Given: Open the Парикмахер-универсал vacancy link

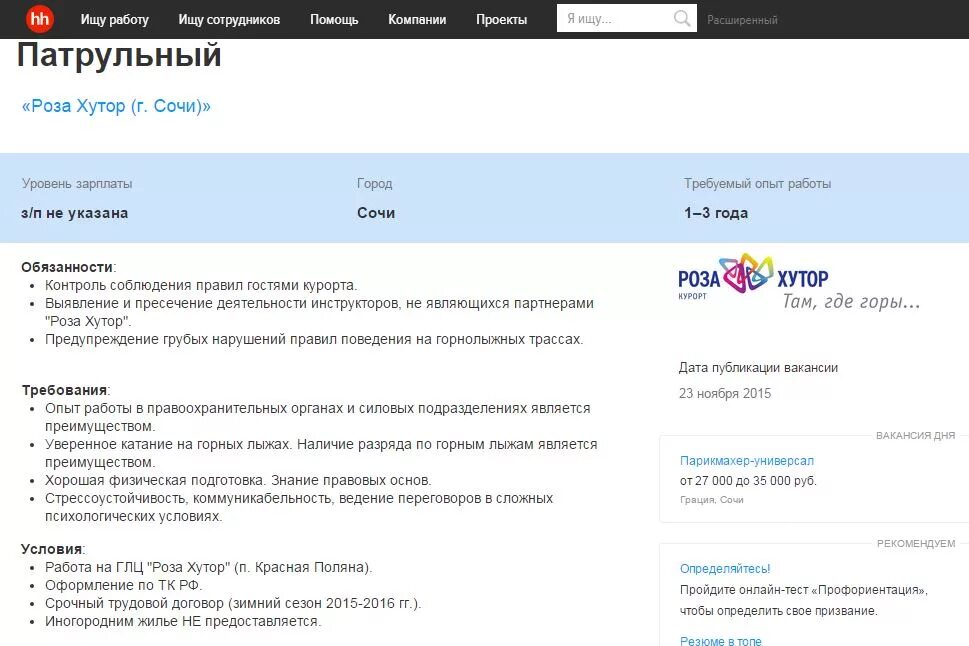Looking at the screenshot, I should pyautogui.click(x=747, y=461).
